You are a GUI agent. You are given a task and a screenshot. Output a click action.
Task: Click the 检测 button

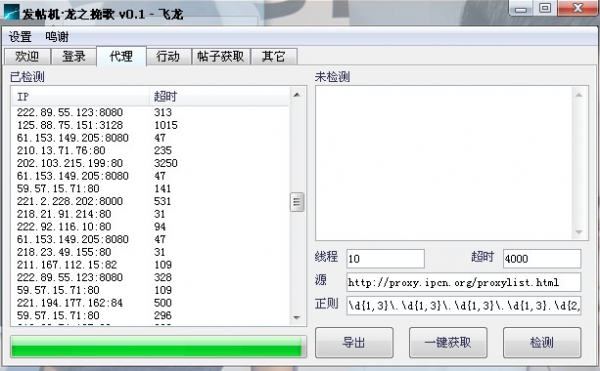[x=542, y=342]
